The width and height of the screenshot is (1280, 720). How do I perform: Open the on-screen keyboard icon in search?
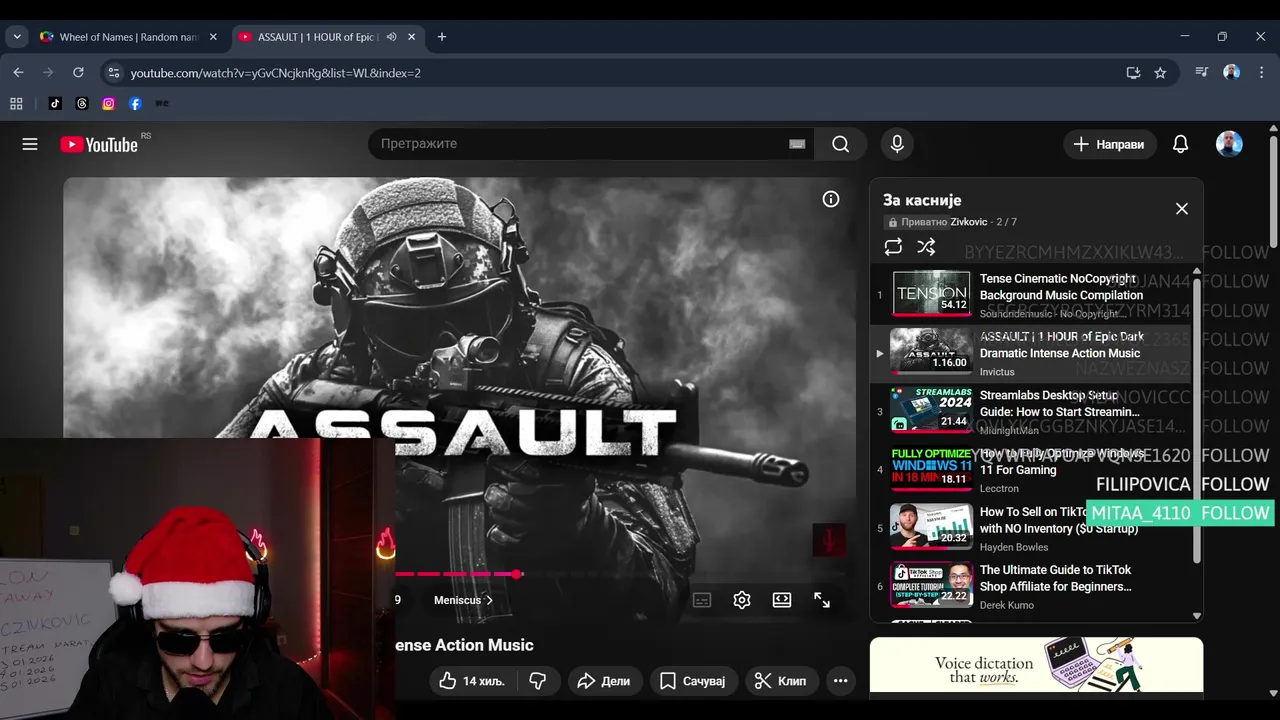797,144
